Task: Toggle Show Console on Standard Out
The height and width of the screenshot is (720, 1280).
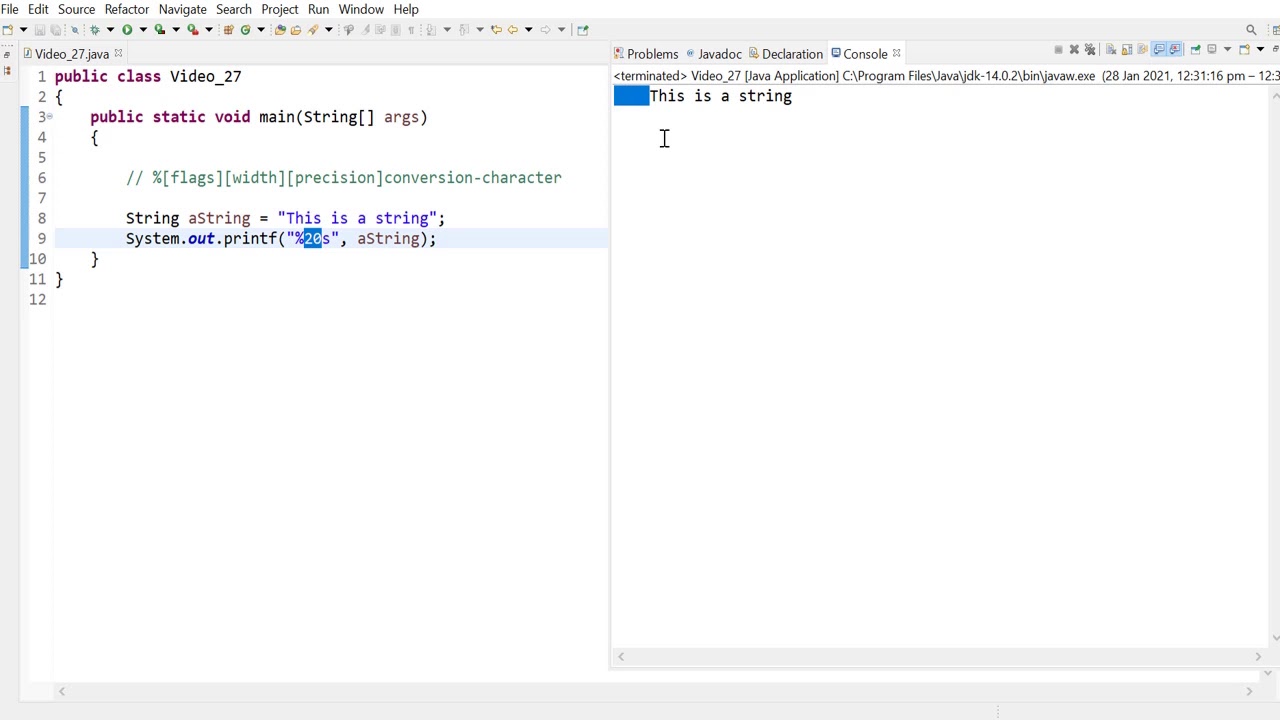Action: [1158, 49]
